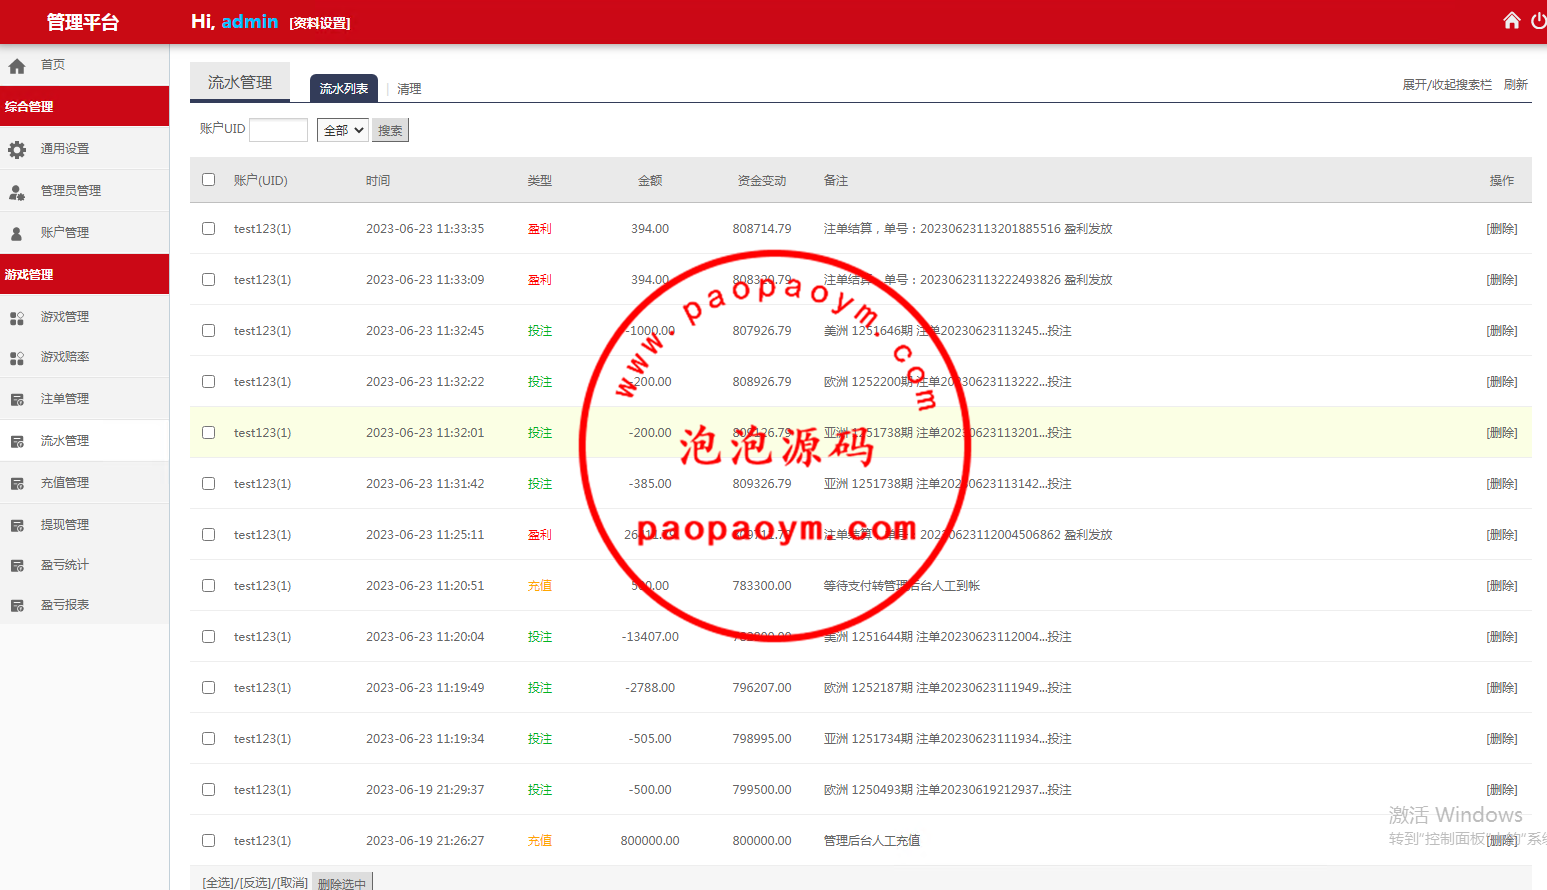Click the home icon in the top-right header

pyautogui.click(x=1511, y=21)
